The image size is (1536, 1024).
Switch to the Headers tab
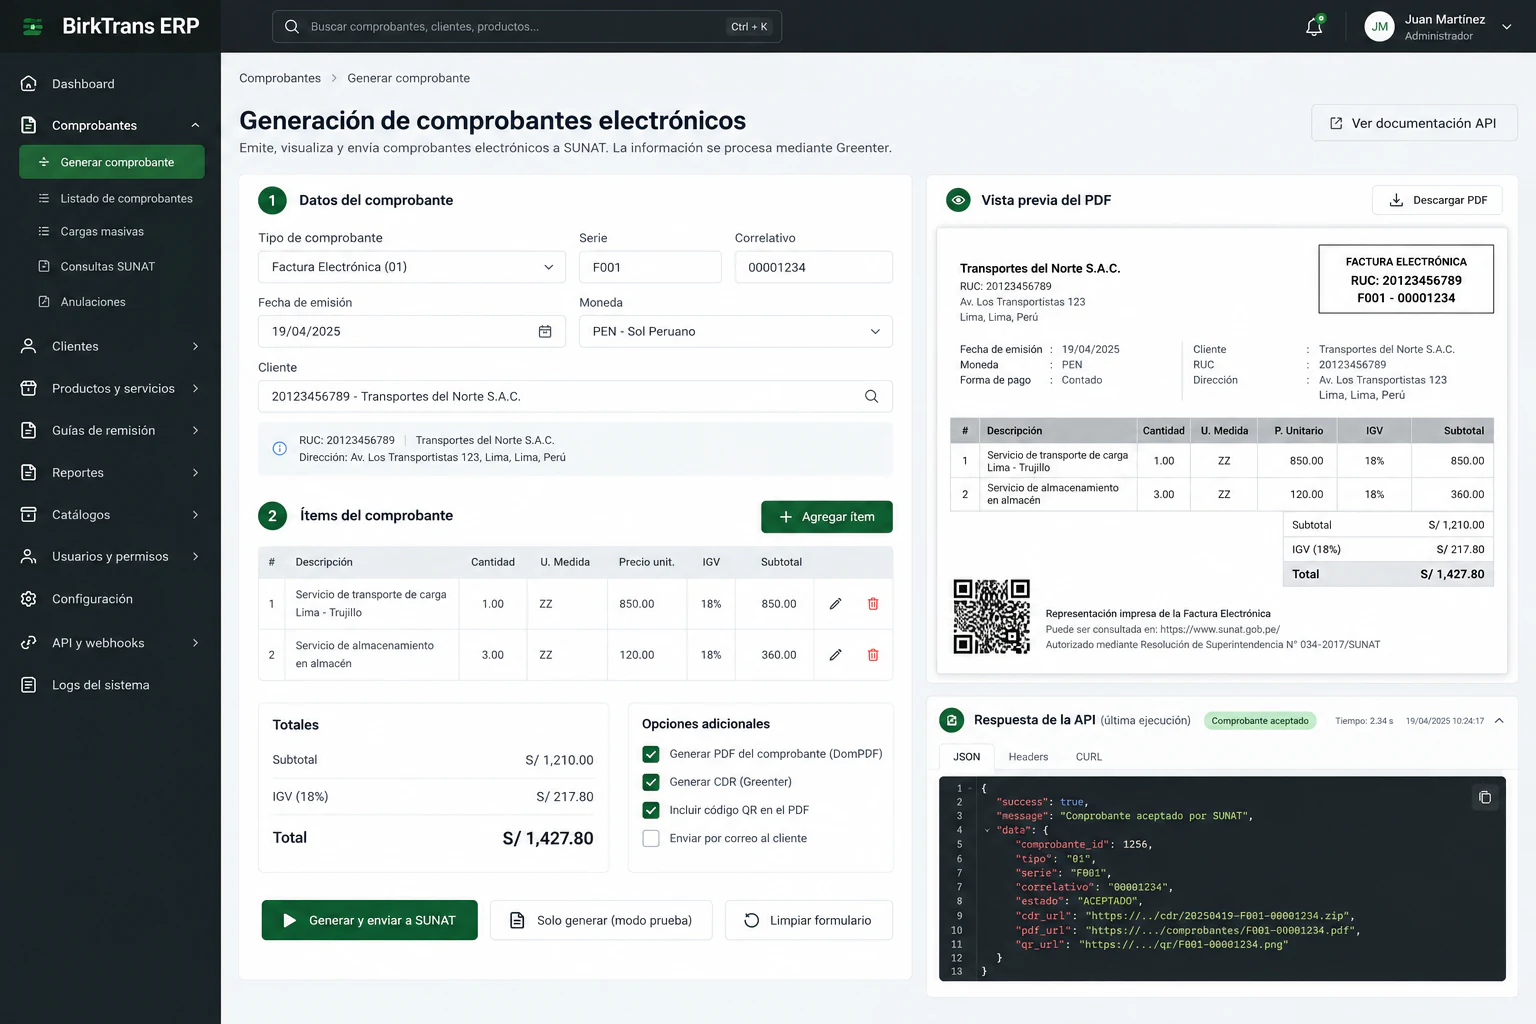point(1028,757)
